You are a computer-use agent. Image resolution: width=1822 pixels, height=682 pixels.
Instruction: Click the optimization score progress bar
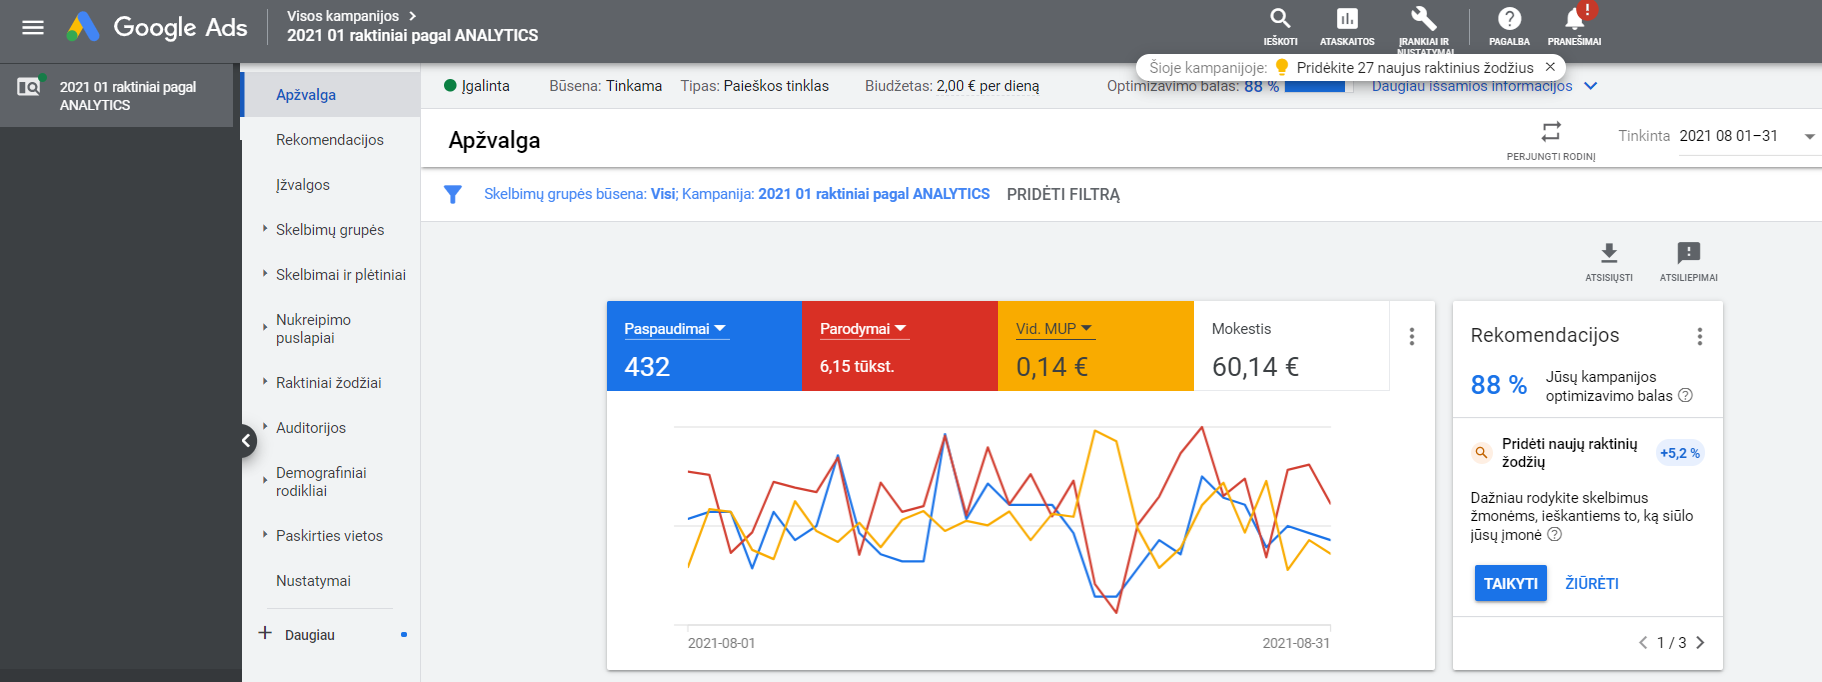click(1318, 86)
